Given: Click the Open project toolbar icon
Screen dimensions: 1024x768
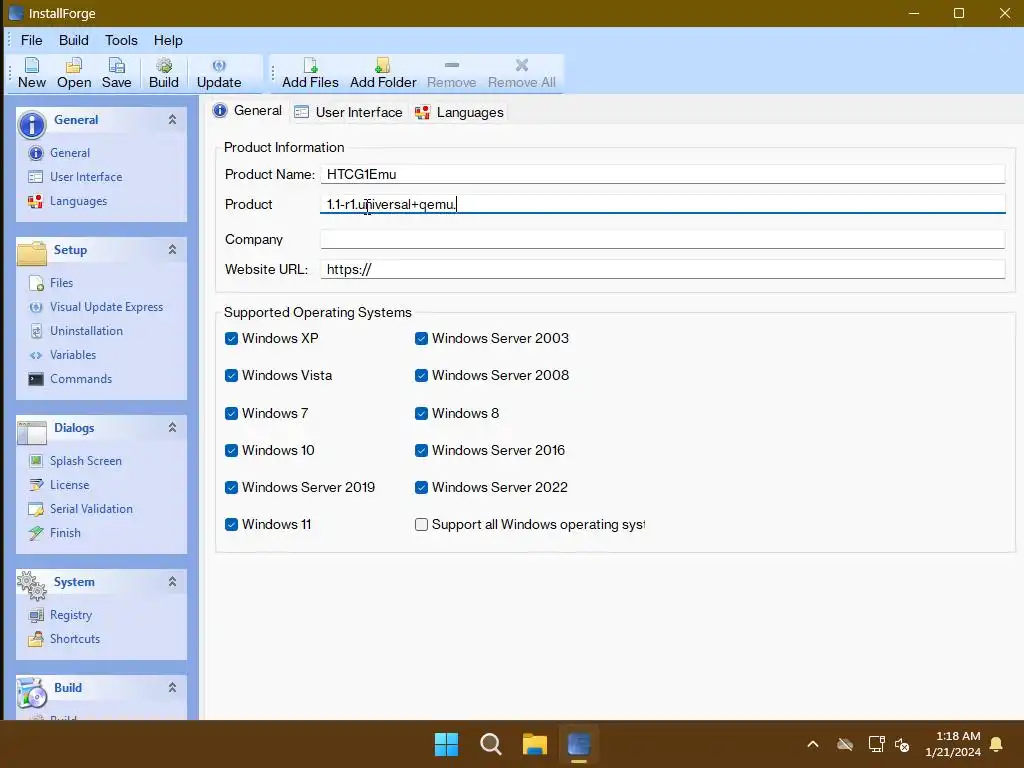Looking at the screenshot, I should coord(74,72).
